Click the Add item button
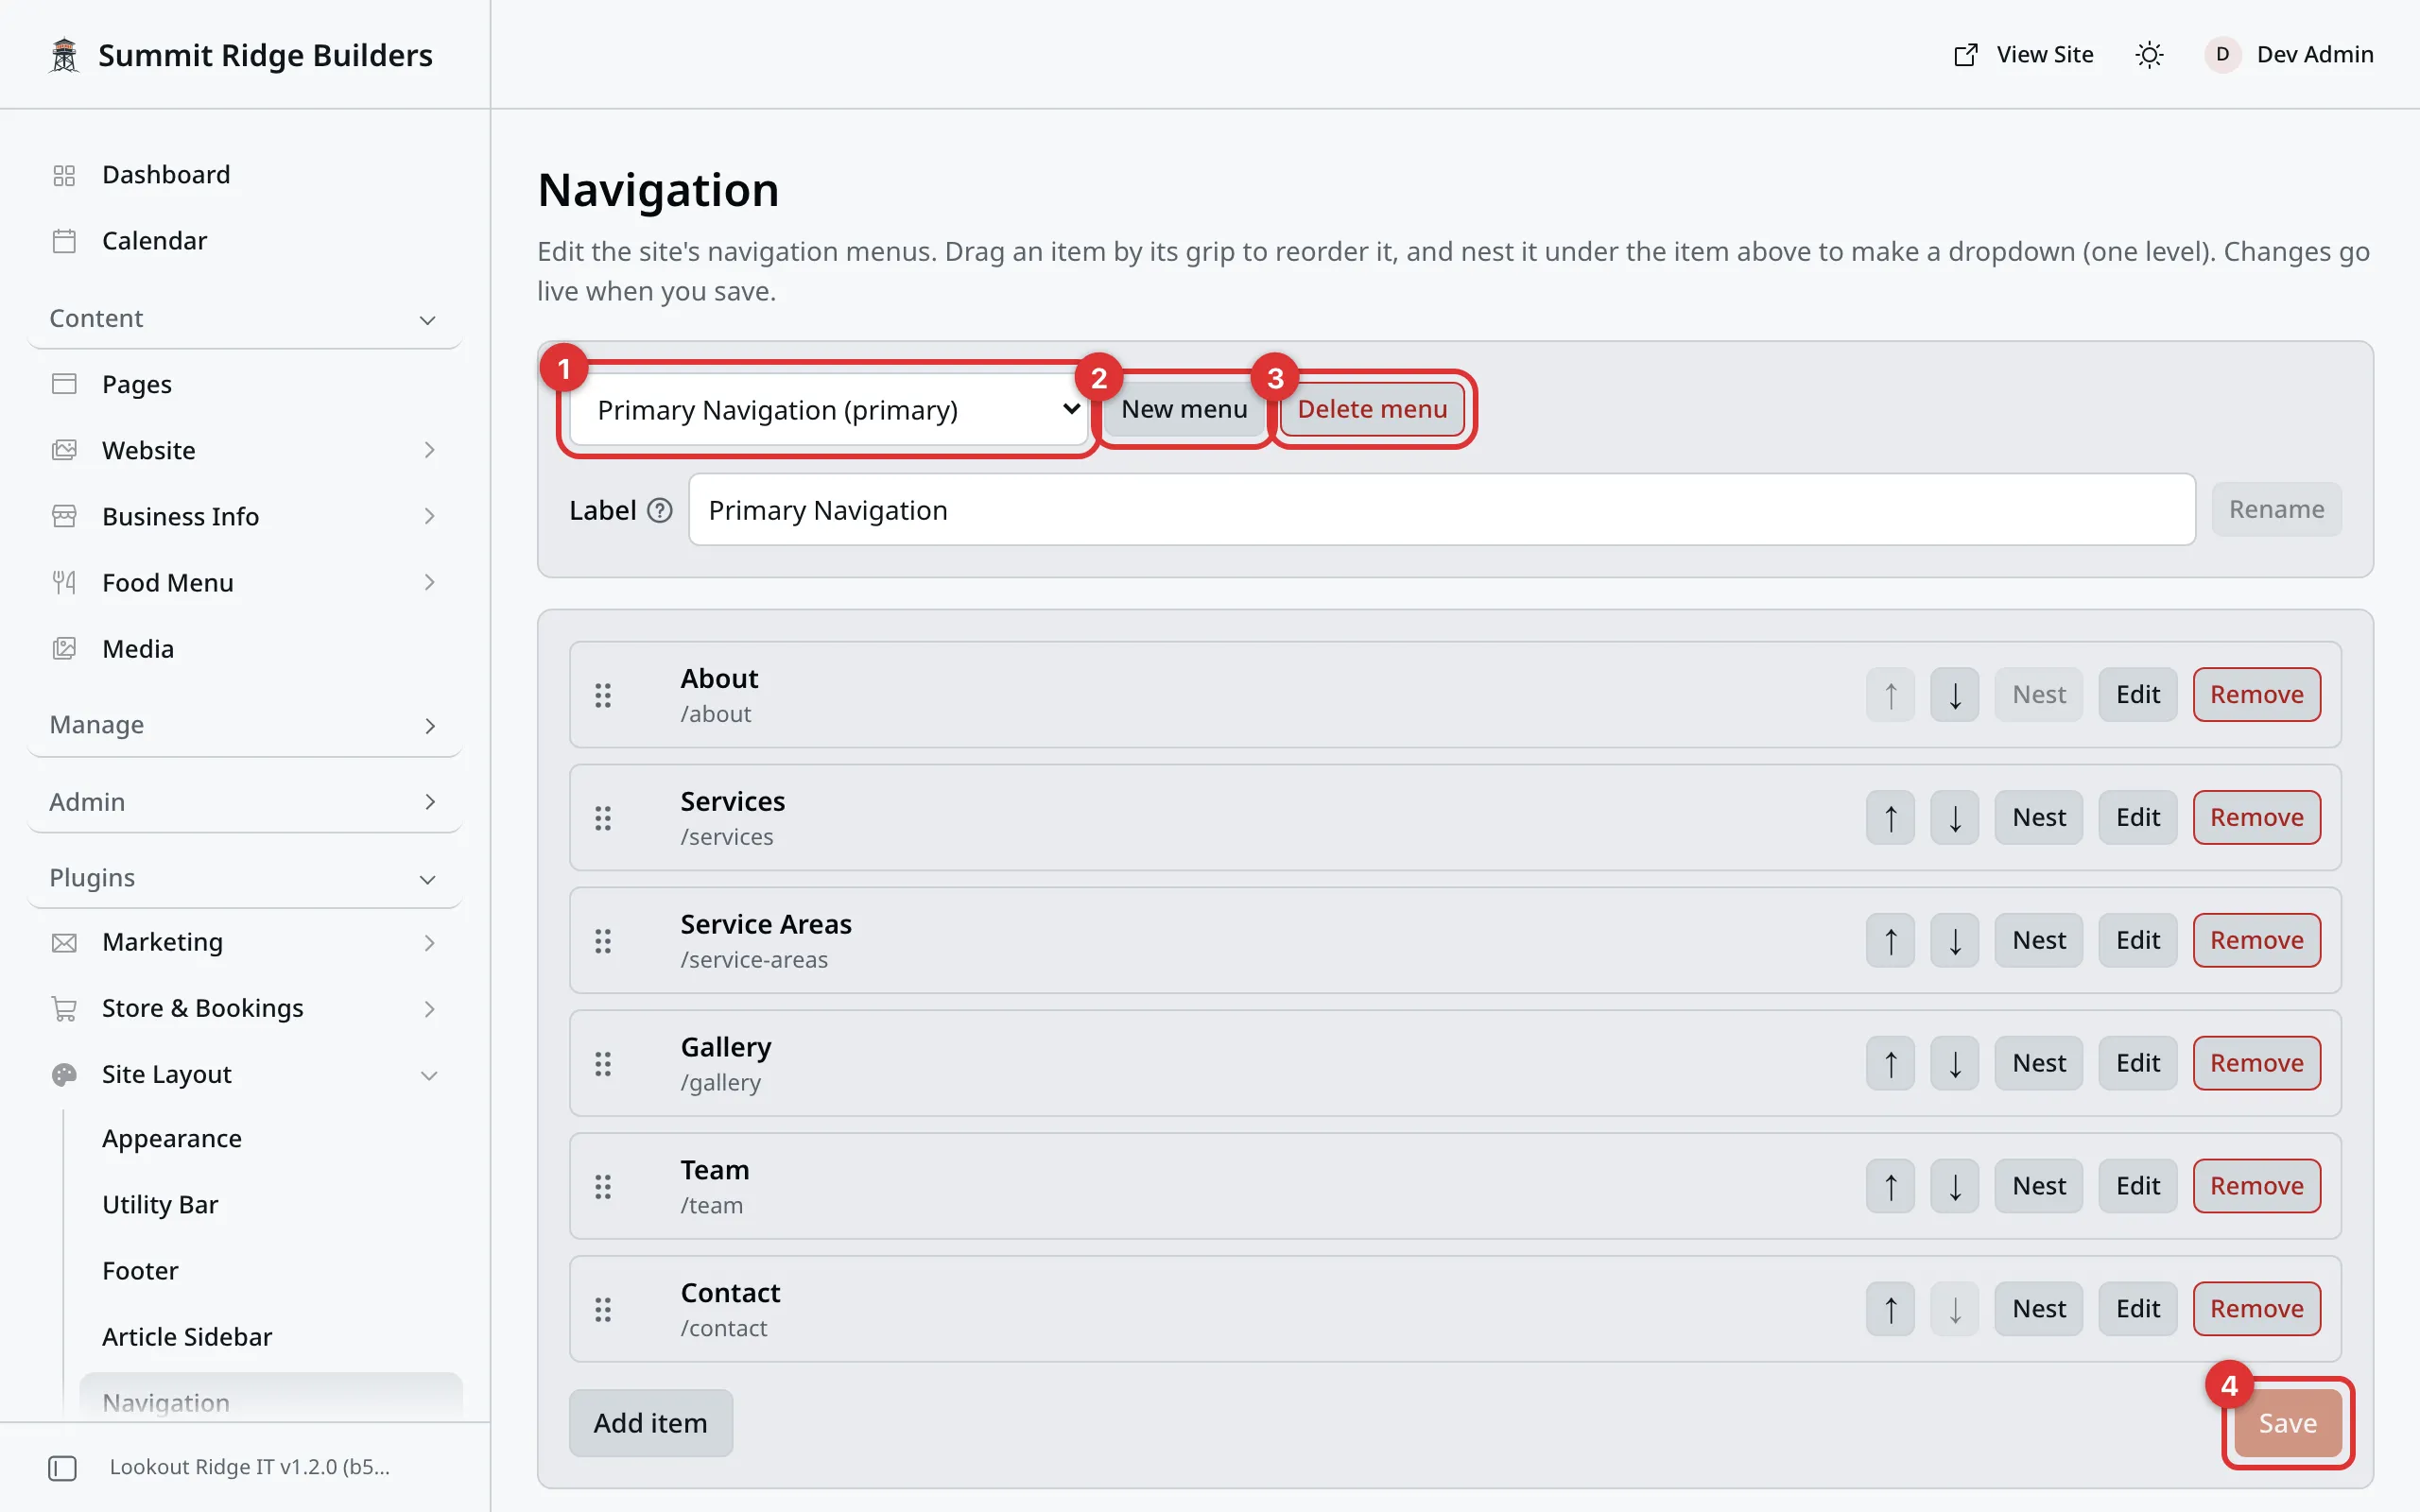2420x1512 pixels. pyautogui.click(x=650, y=1423)
